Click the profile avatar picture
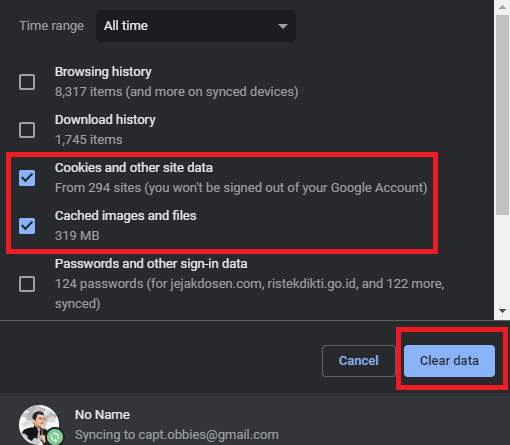510x445 pixels. [39, 425]
